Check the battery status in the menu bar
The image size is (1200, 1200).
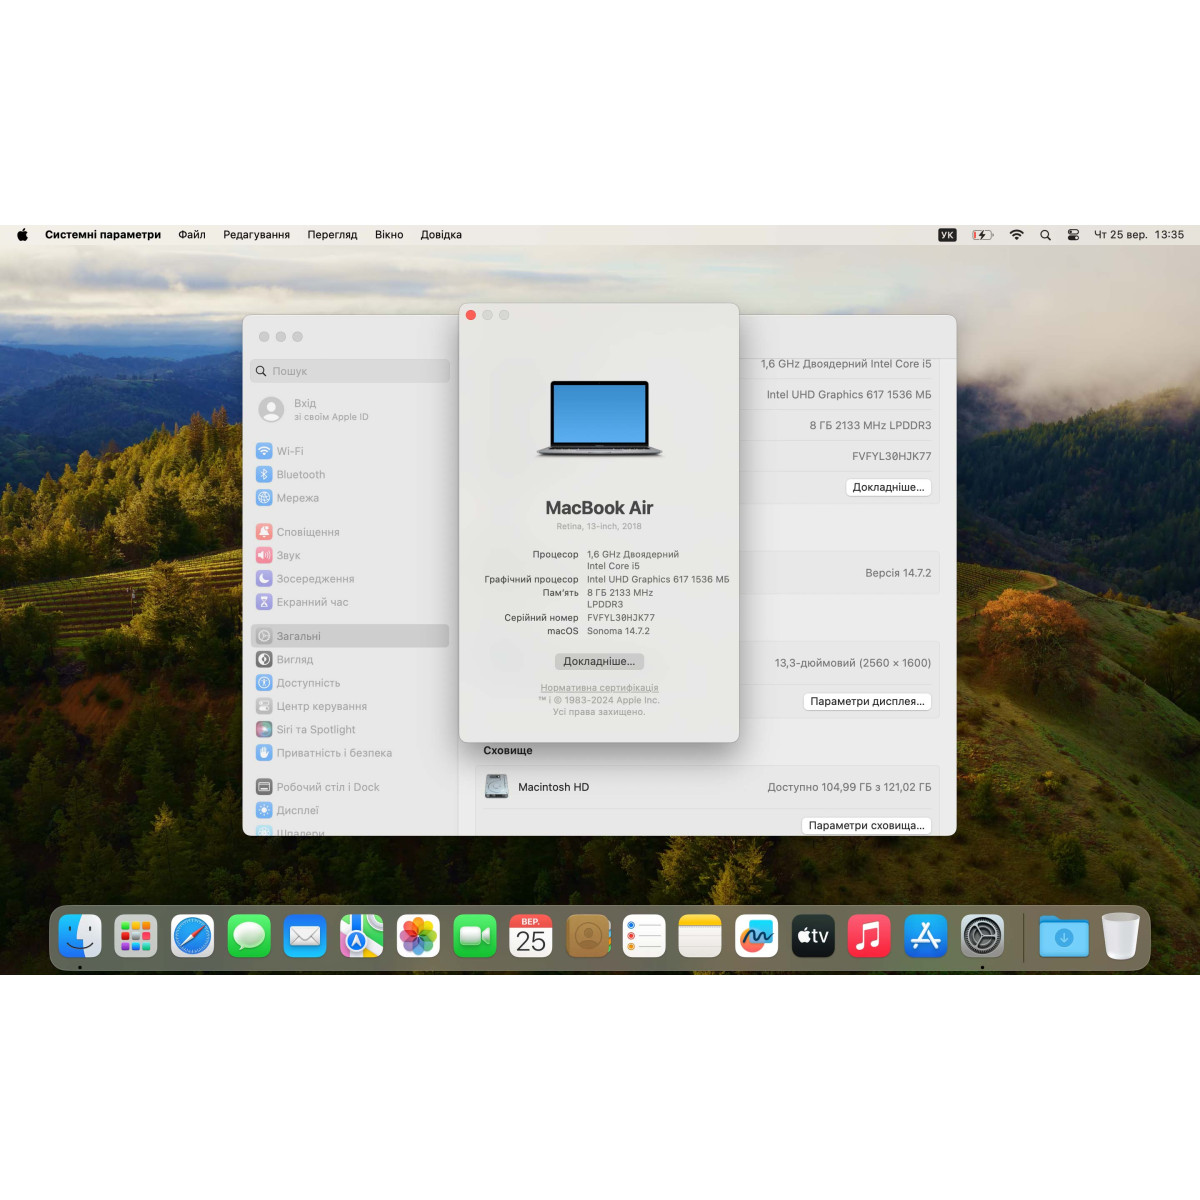click(x=983, y=235)
